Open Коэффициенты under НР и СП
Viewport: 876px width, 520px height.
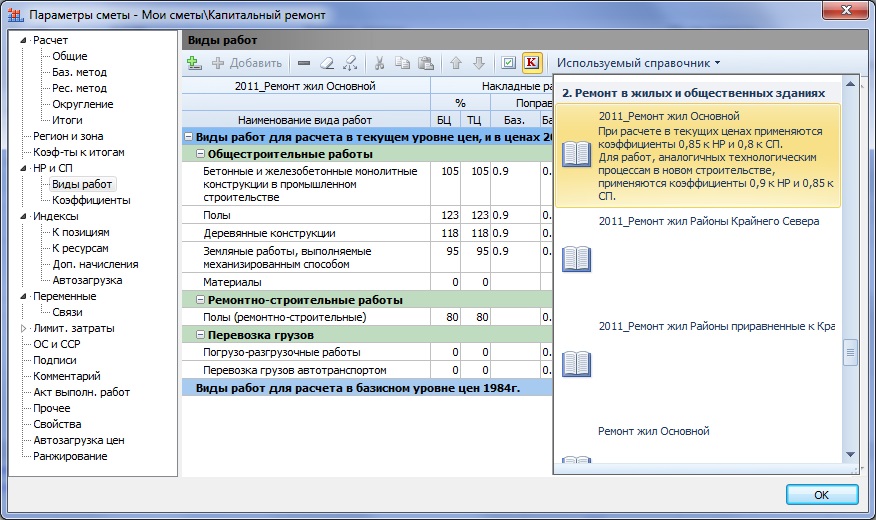tap(91, 200)
